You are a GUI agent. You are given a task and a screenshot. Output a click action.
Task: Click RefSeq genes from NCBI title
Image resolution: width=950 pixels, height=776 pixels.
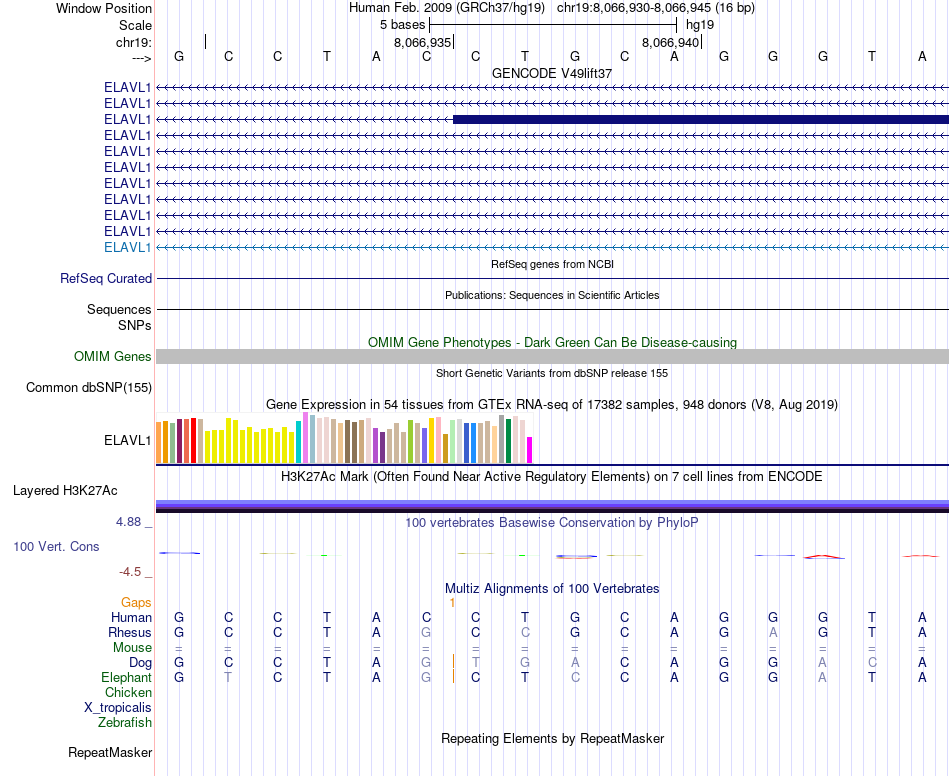click(553, 264)
